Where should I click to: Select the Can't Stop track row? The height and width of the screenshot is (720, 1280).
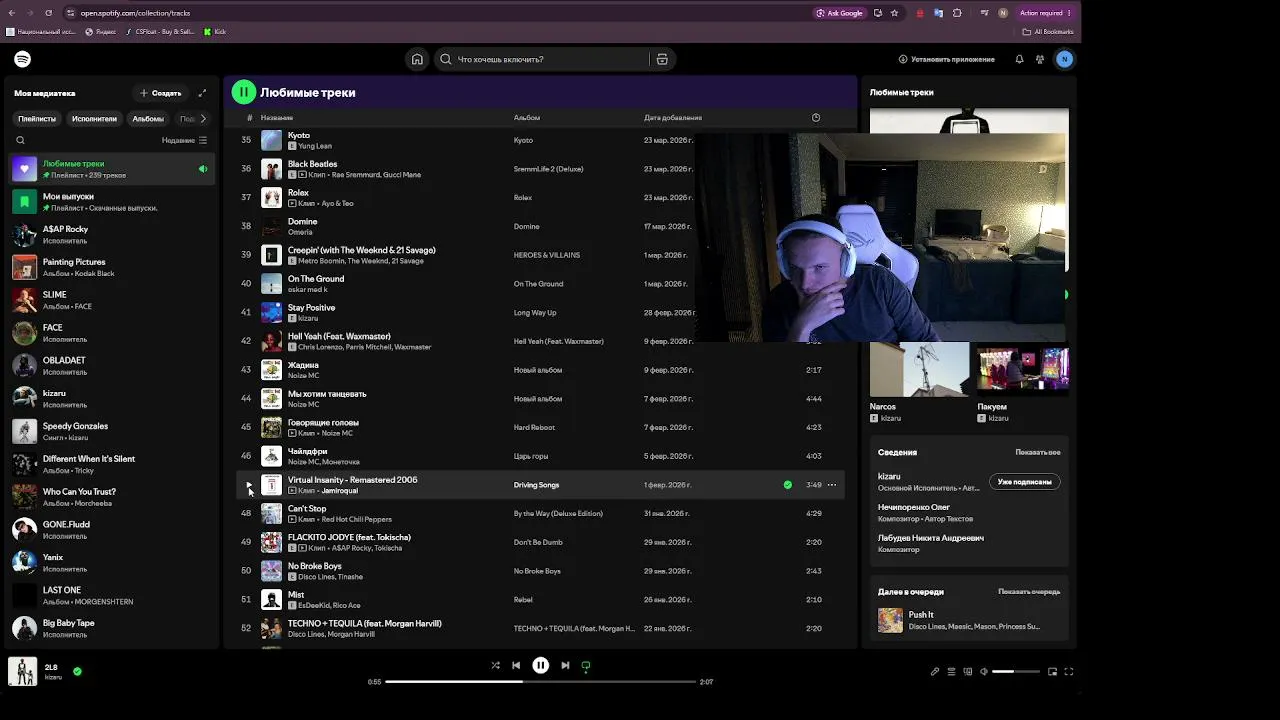coord(540,514)
